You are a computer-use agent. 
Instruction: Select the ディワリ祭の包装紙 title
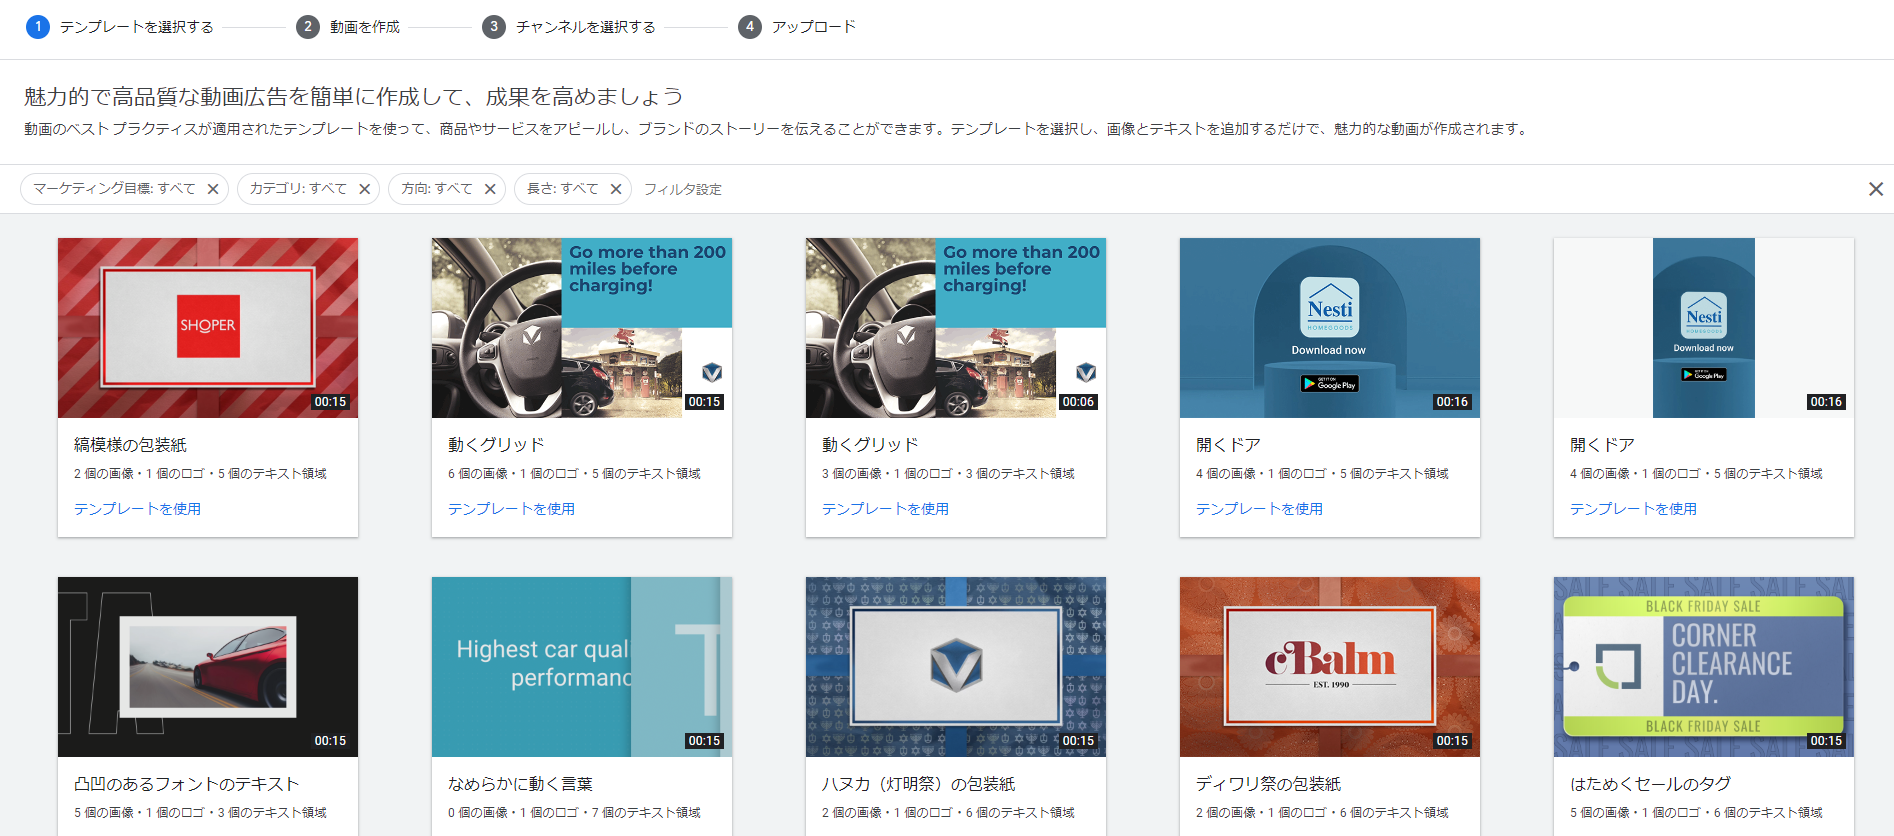coord(1268,784)
